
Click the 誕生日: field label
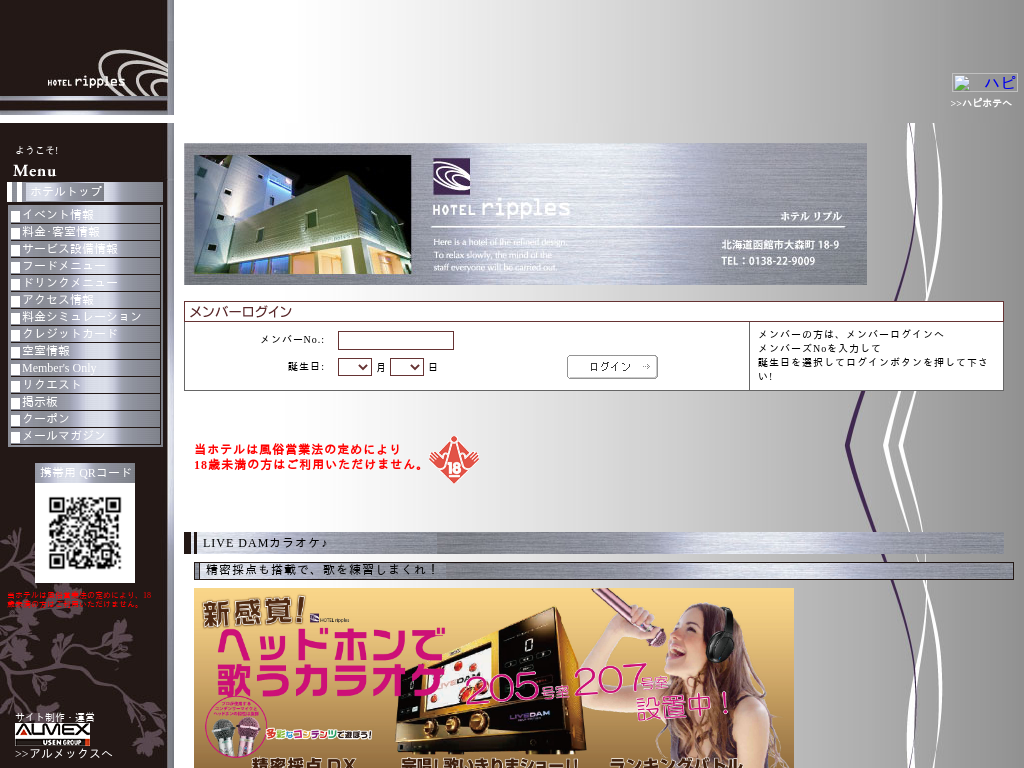click(306, 367)
